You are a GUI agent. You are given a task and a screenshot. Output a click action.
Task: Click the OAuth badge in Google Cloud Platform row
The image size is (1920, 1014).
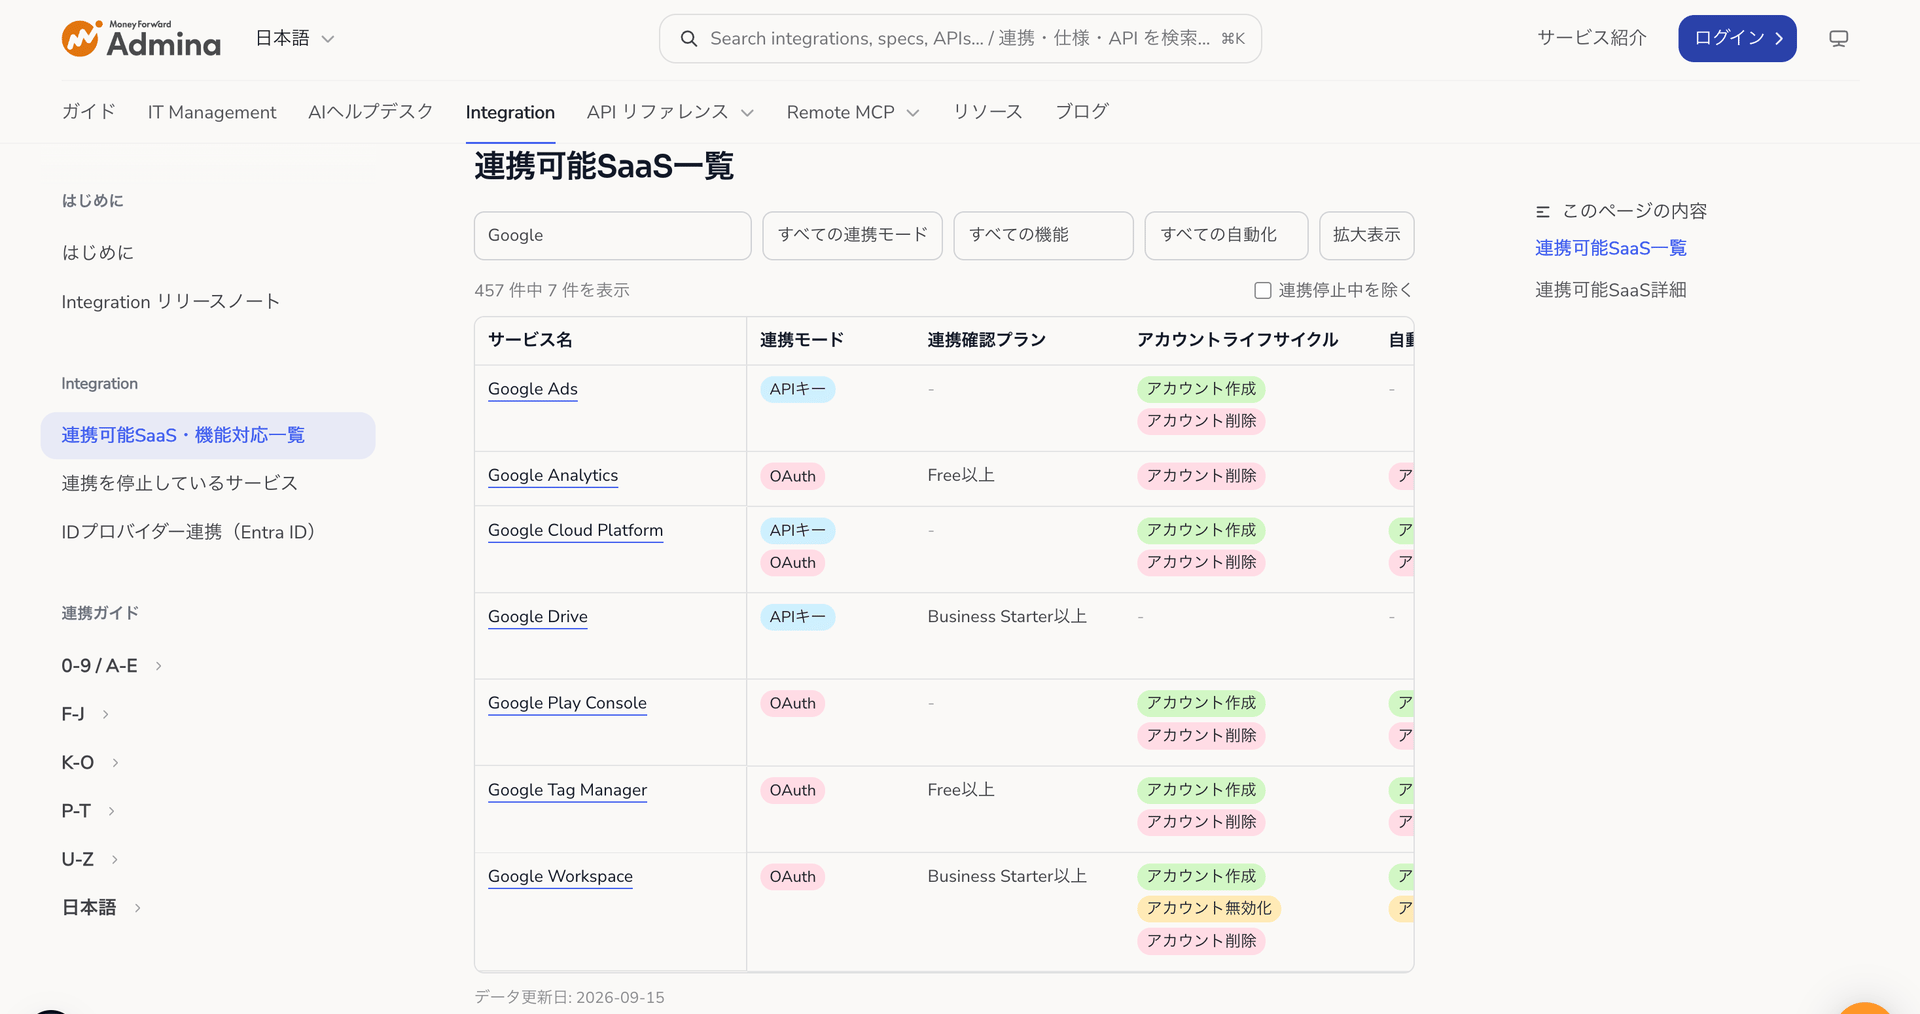793,563
